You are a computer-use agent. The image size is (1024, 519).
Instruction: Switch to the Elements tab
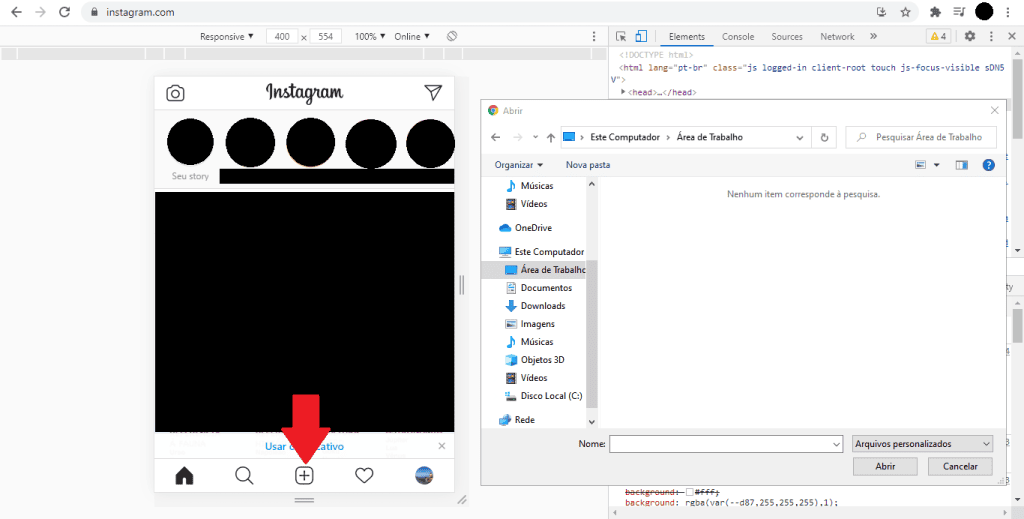686,37
